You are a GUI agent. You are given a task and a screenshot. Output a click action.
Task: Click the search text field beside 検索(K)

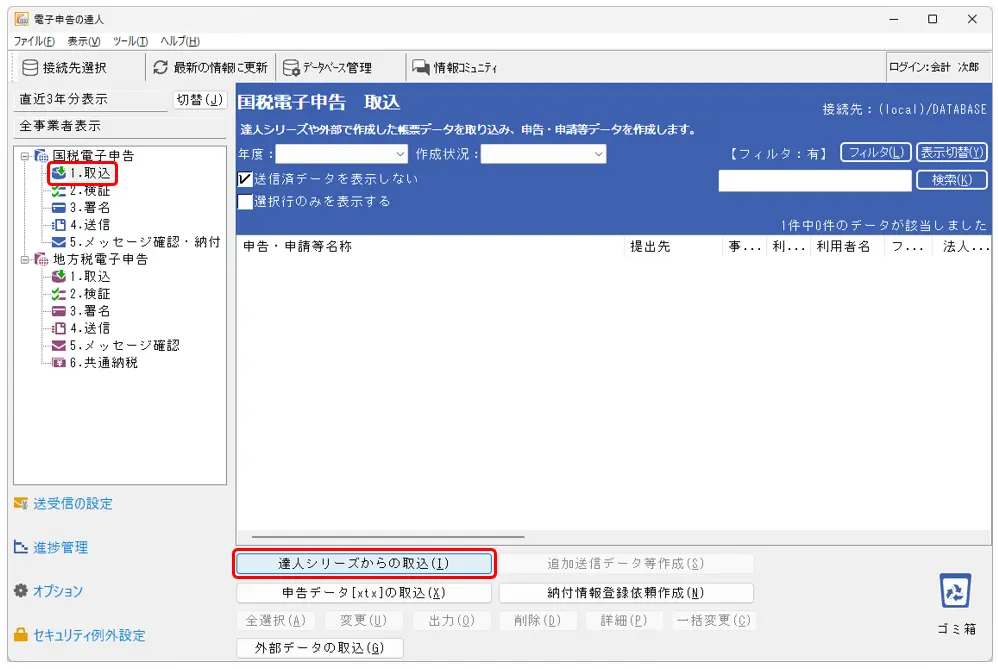pos(814,180)
